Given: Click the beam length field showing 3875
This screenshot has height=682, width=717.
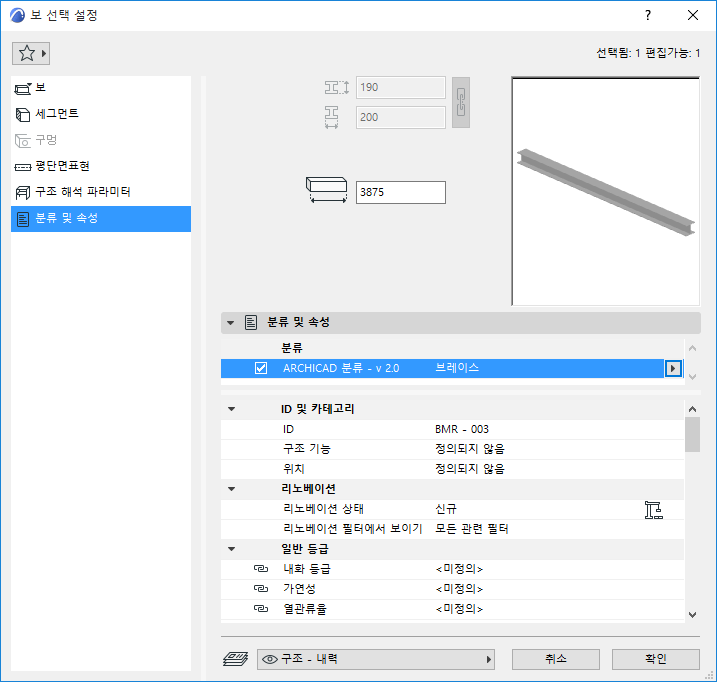Looking at the screenshot, I should pyautogui.click(x=401, y=193).
